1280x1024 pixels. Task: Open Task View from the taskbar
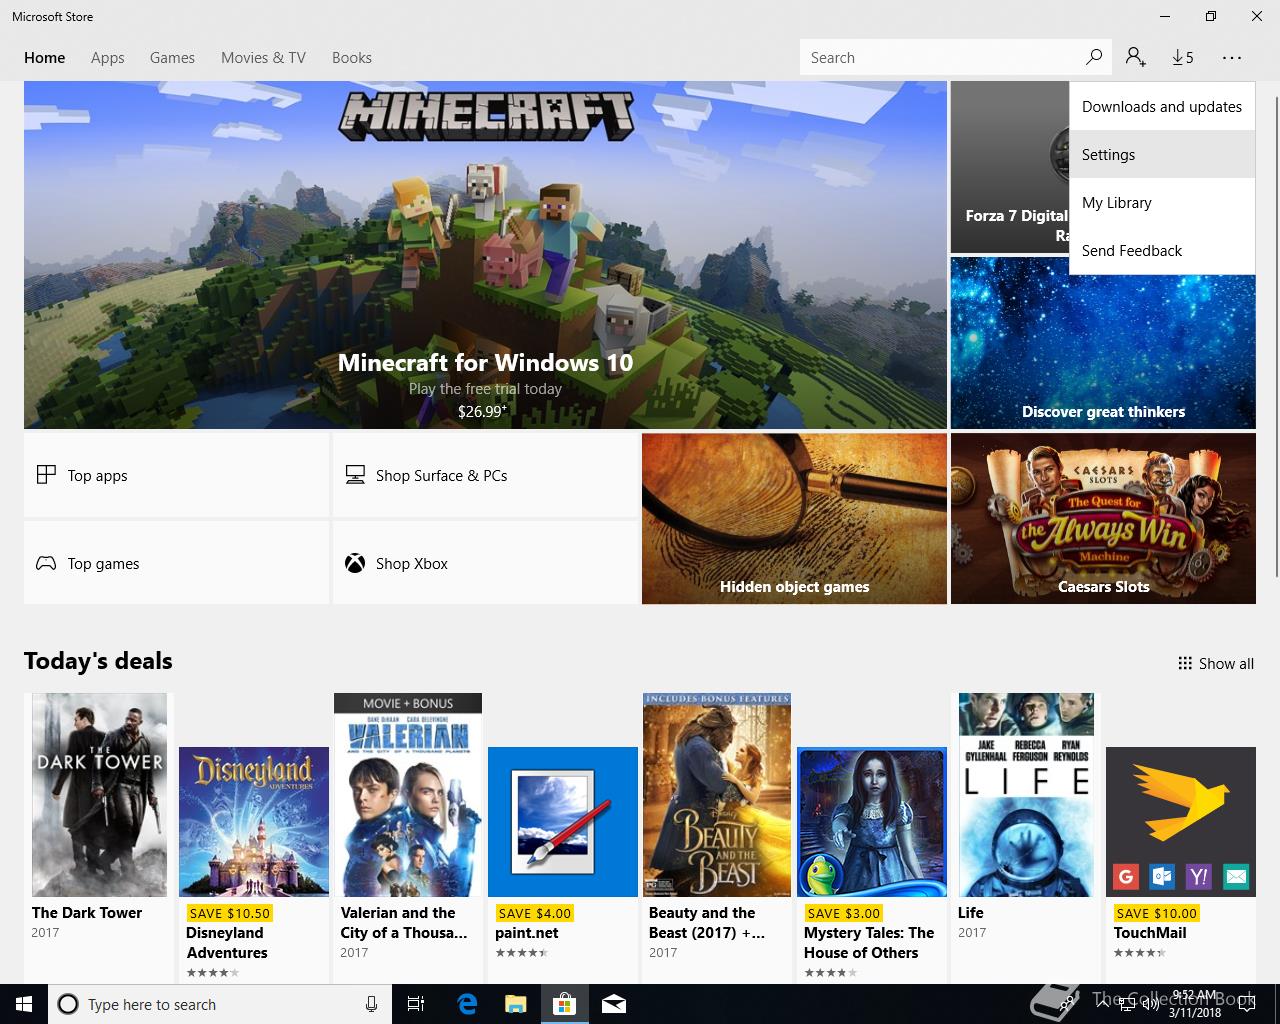pos(416,1004)
